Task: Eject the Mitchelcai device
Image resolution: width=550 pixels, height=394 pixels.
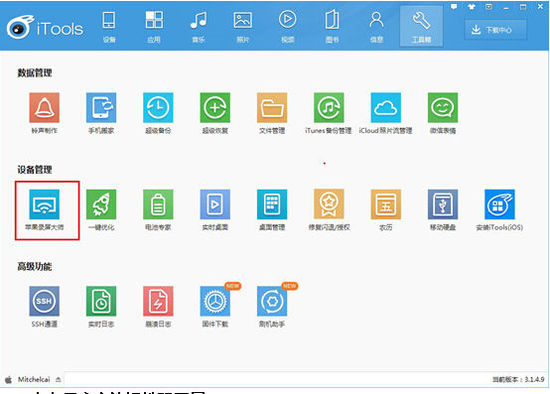Action: click(x=58, y=380)
